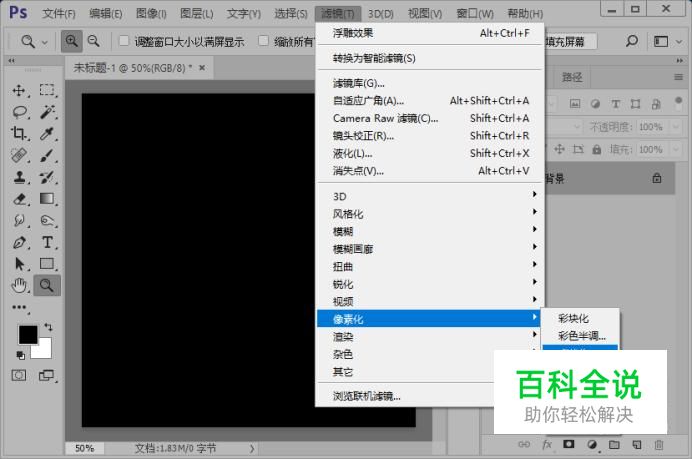
Task: Select the Magic Wand tool
Action: point(47,112)
